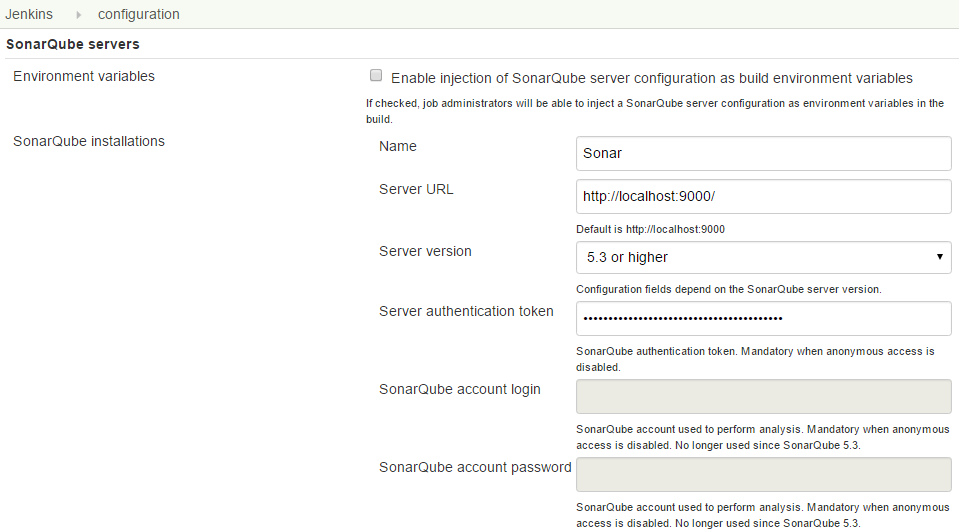Click the checkbox label about build environment variables

[651, 78]
